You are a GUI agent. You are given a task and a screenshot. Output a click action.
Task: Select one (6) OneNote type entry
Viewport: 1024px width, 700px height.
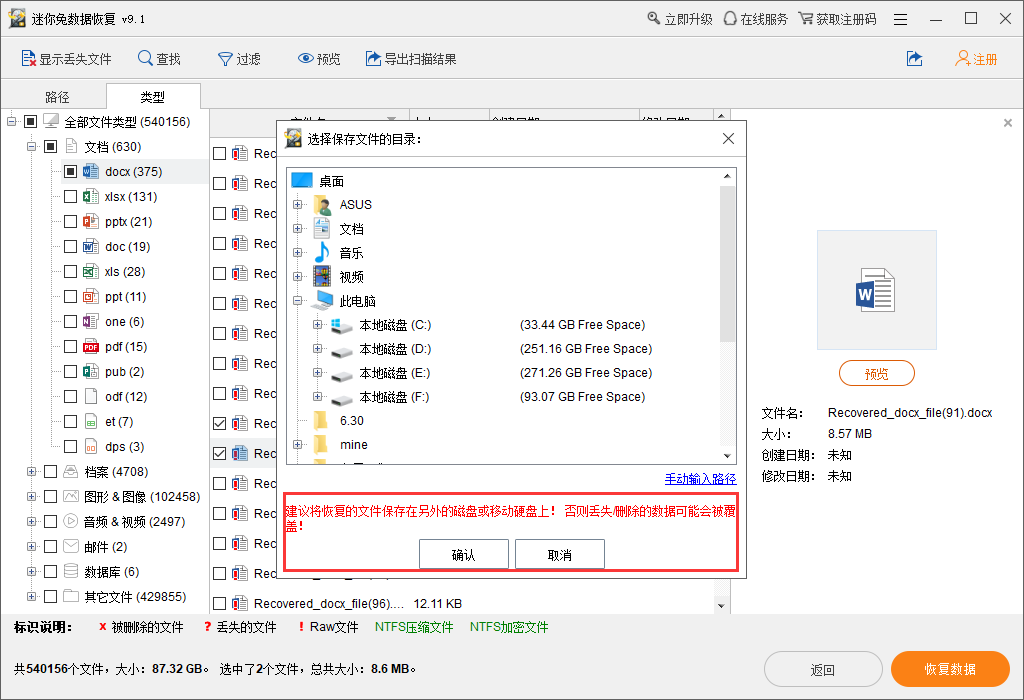[x=124, y=321]
